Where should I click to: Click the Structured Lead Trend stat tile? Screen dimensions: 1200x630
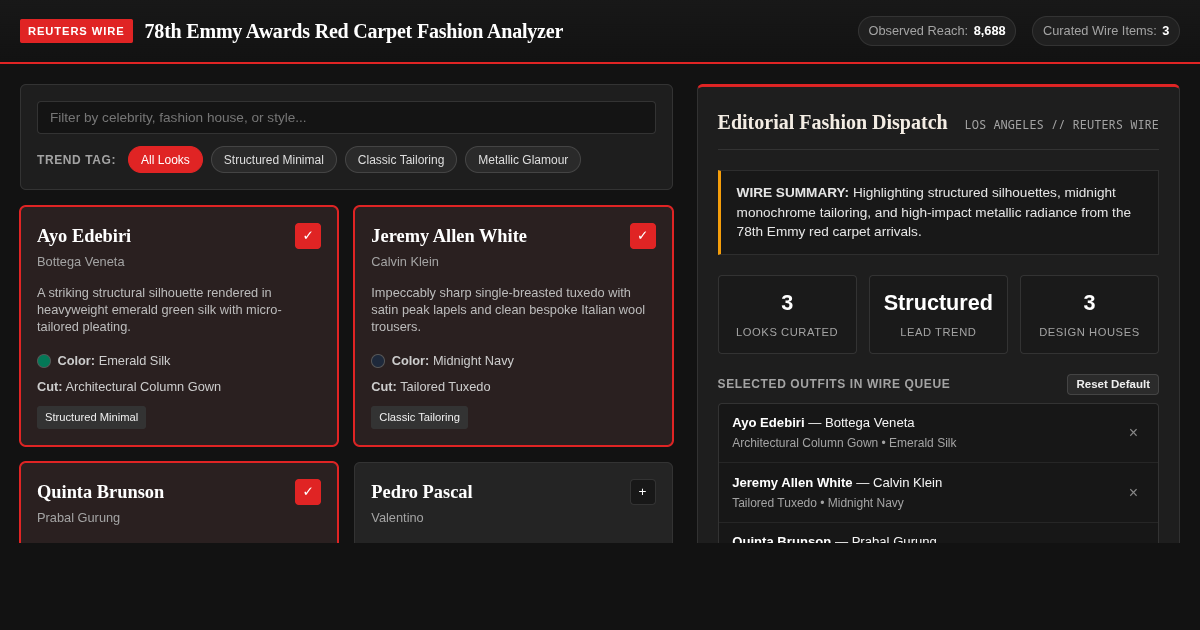(938, 315)
